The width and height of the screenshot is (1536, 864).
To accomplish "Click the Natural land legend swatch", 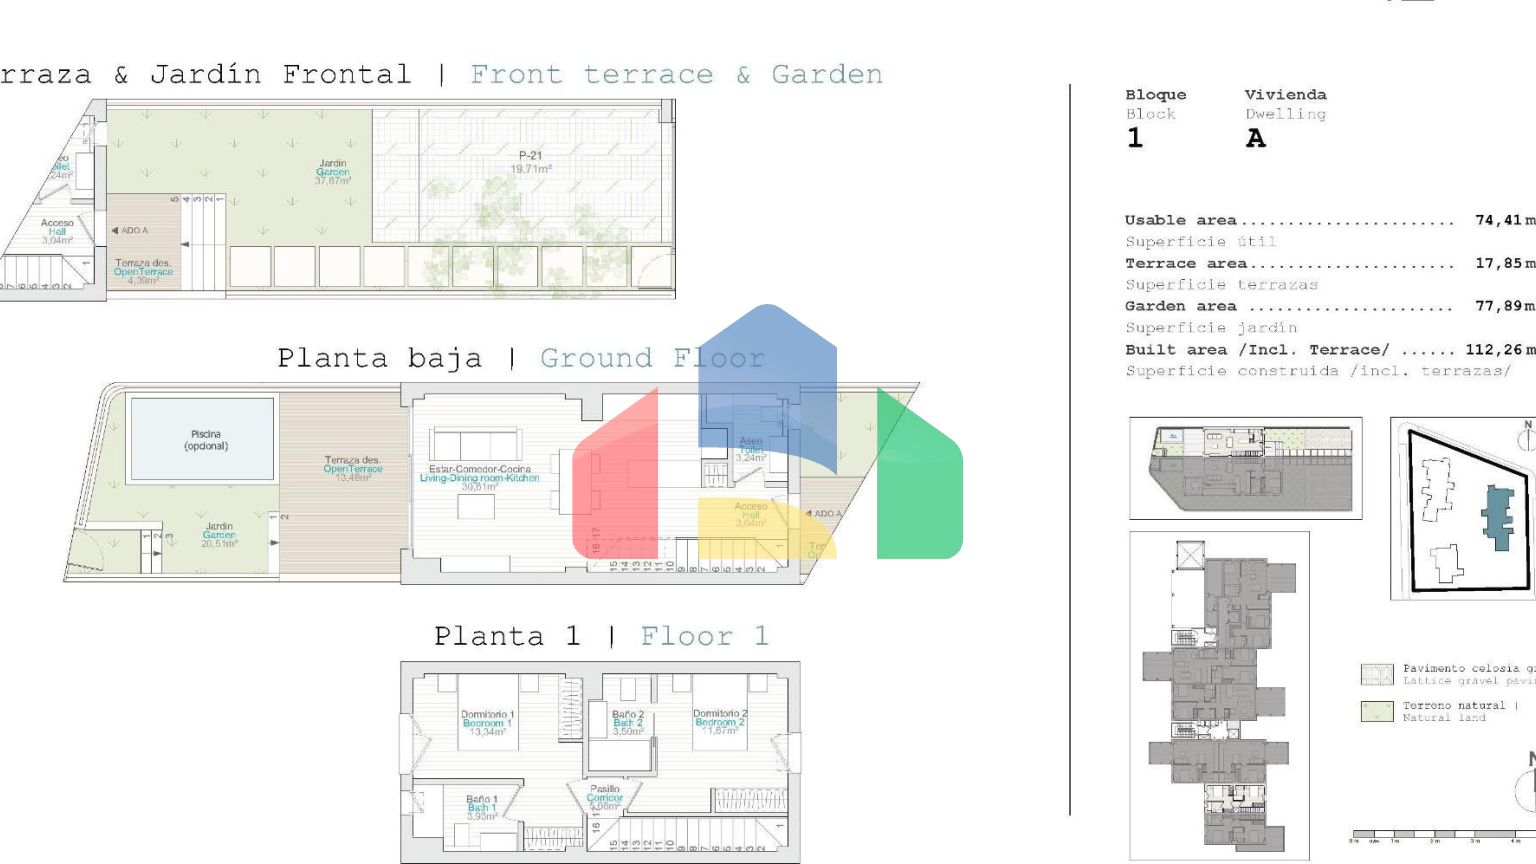I will tap(1377, 711).
